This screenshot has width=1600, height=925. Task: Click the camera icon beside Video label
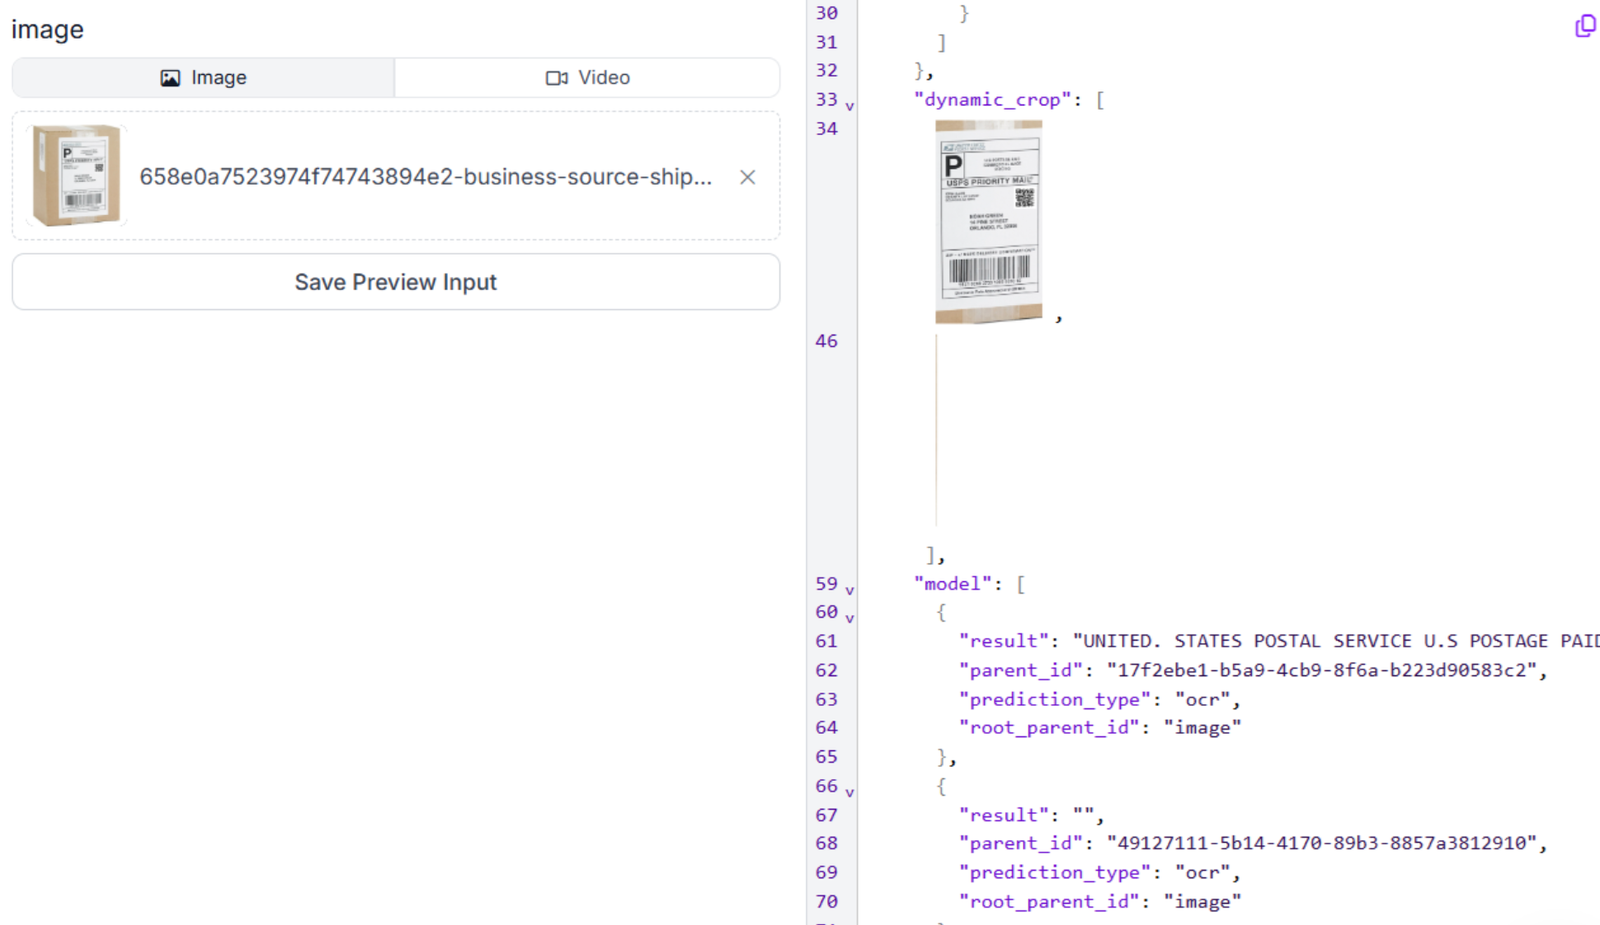(x=556, y=78)
